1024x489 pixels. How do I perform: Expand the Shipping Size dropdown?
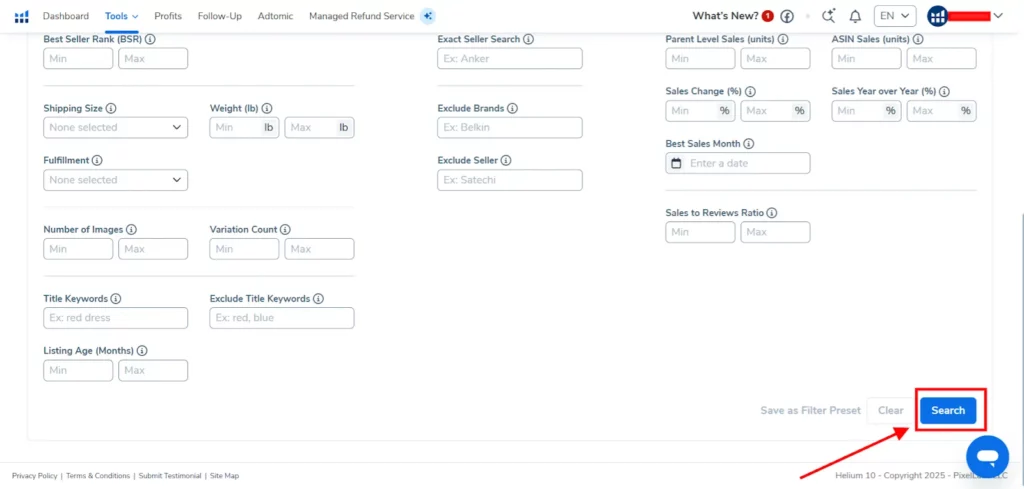(x=116, y=127)
